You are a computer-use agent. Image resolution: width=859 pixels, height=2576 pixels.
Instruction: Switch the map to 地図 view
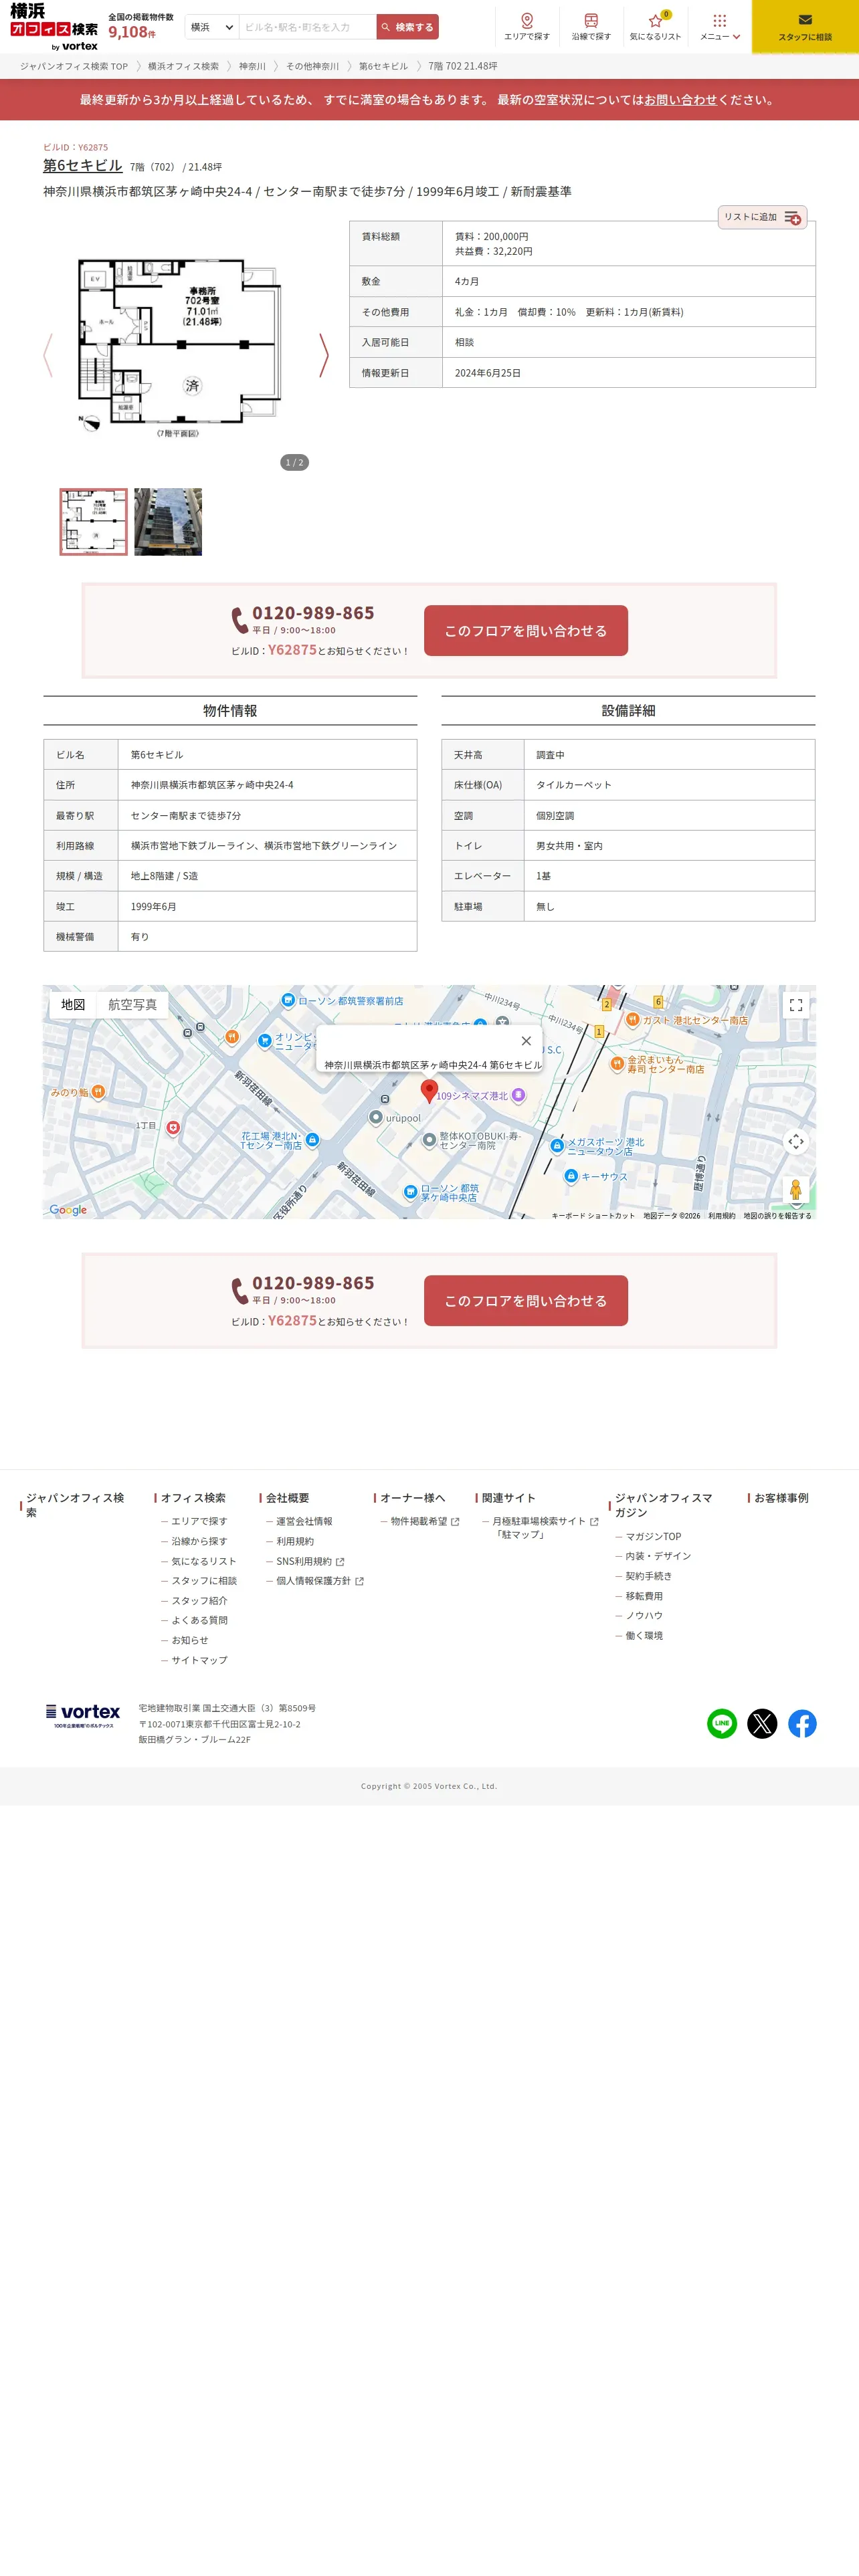point(73,1005)
